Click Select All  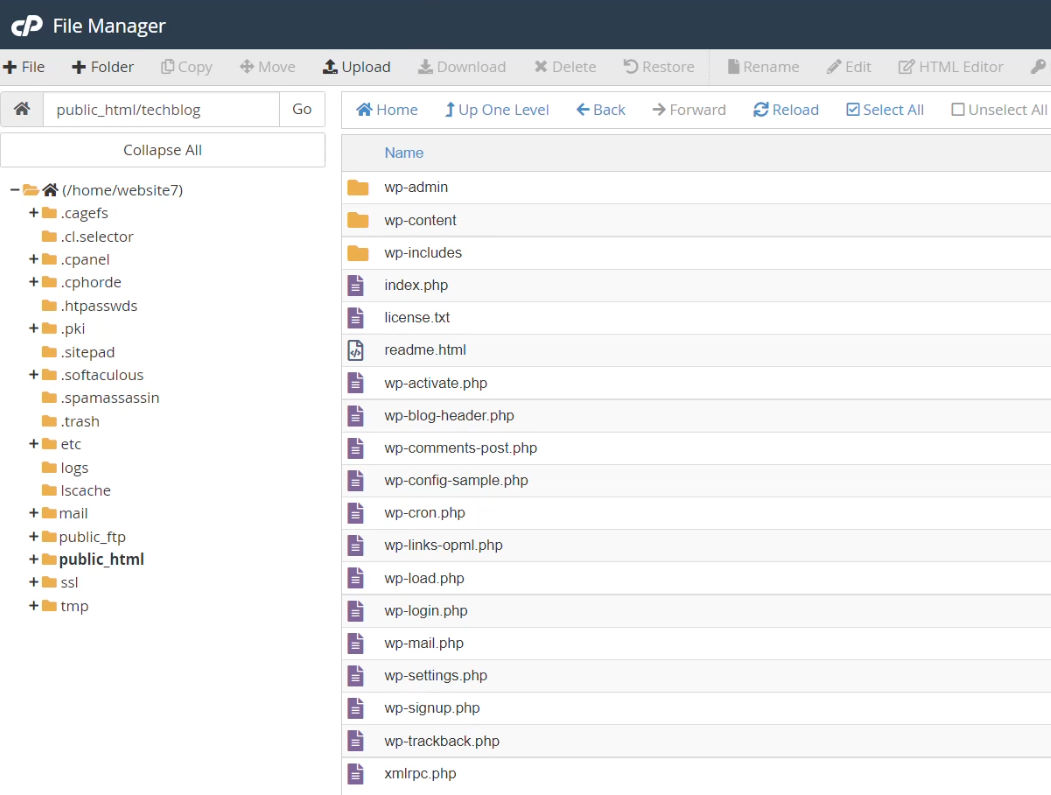(x=885, y=110)
